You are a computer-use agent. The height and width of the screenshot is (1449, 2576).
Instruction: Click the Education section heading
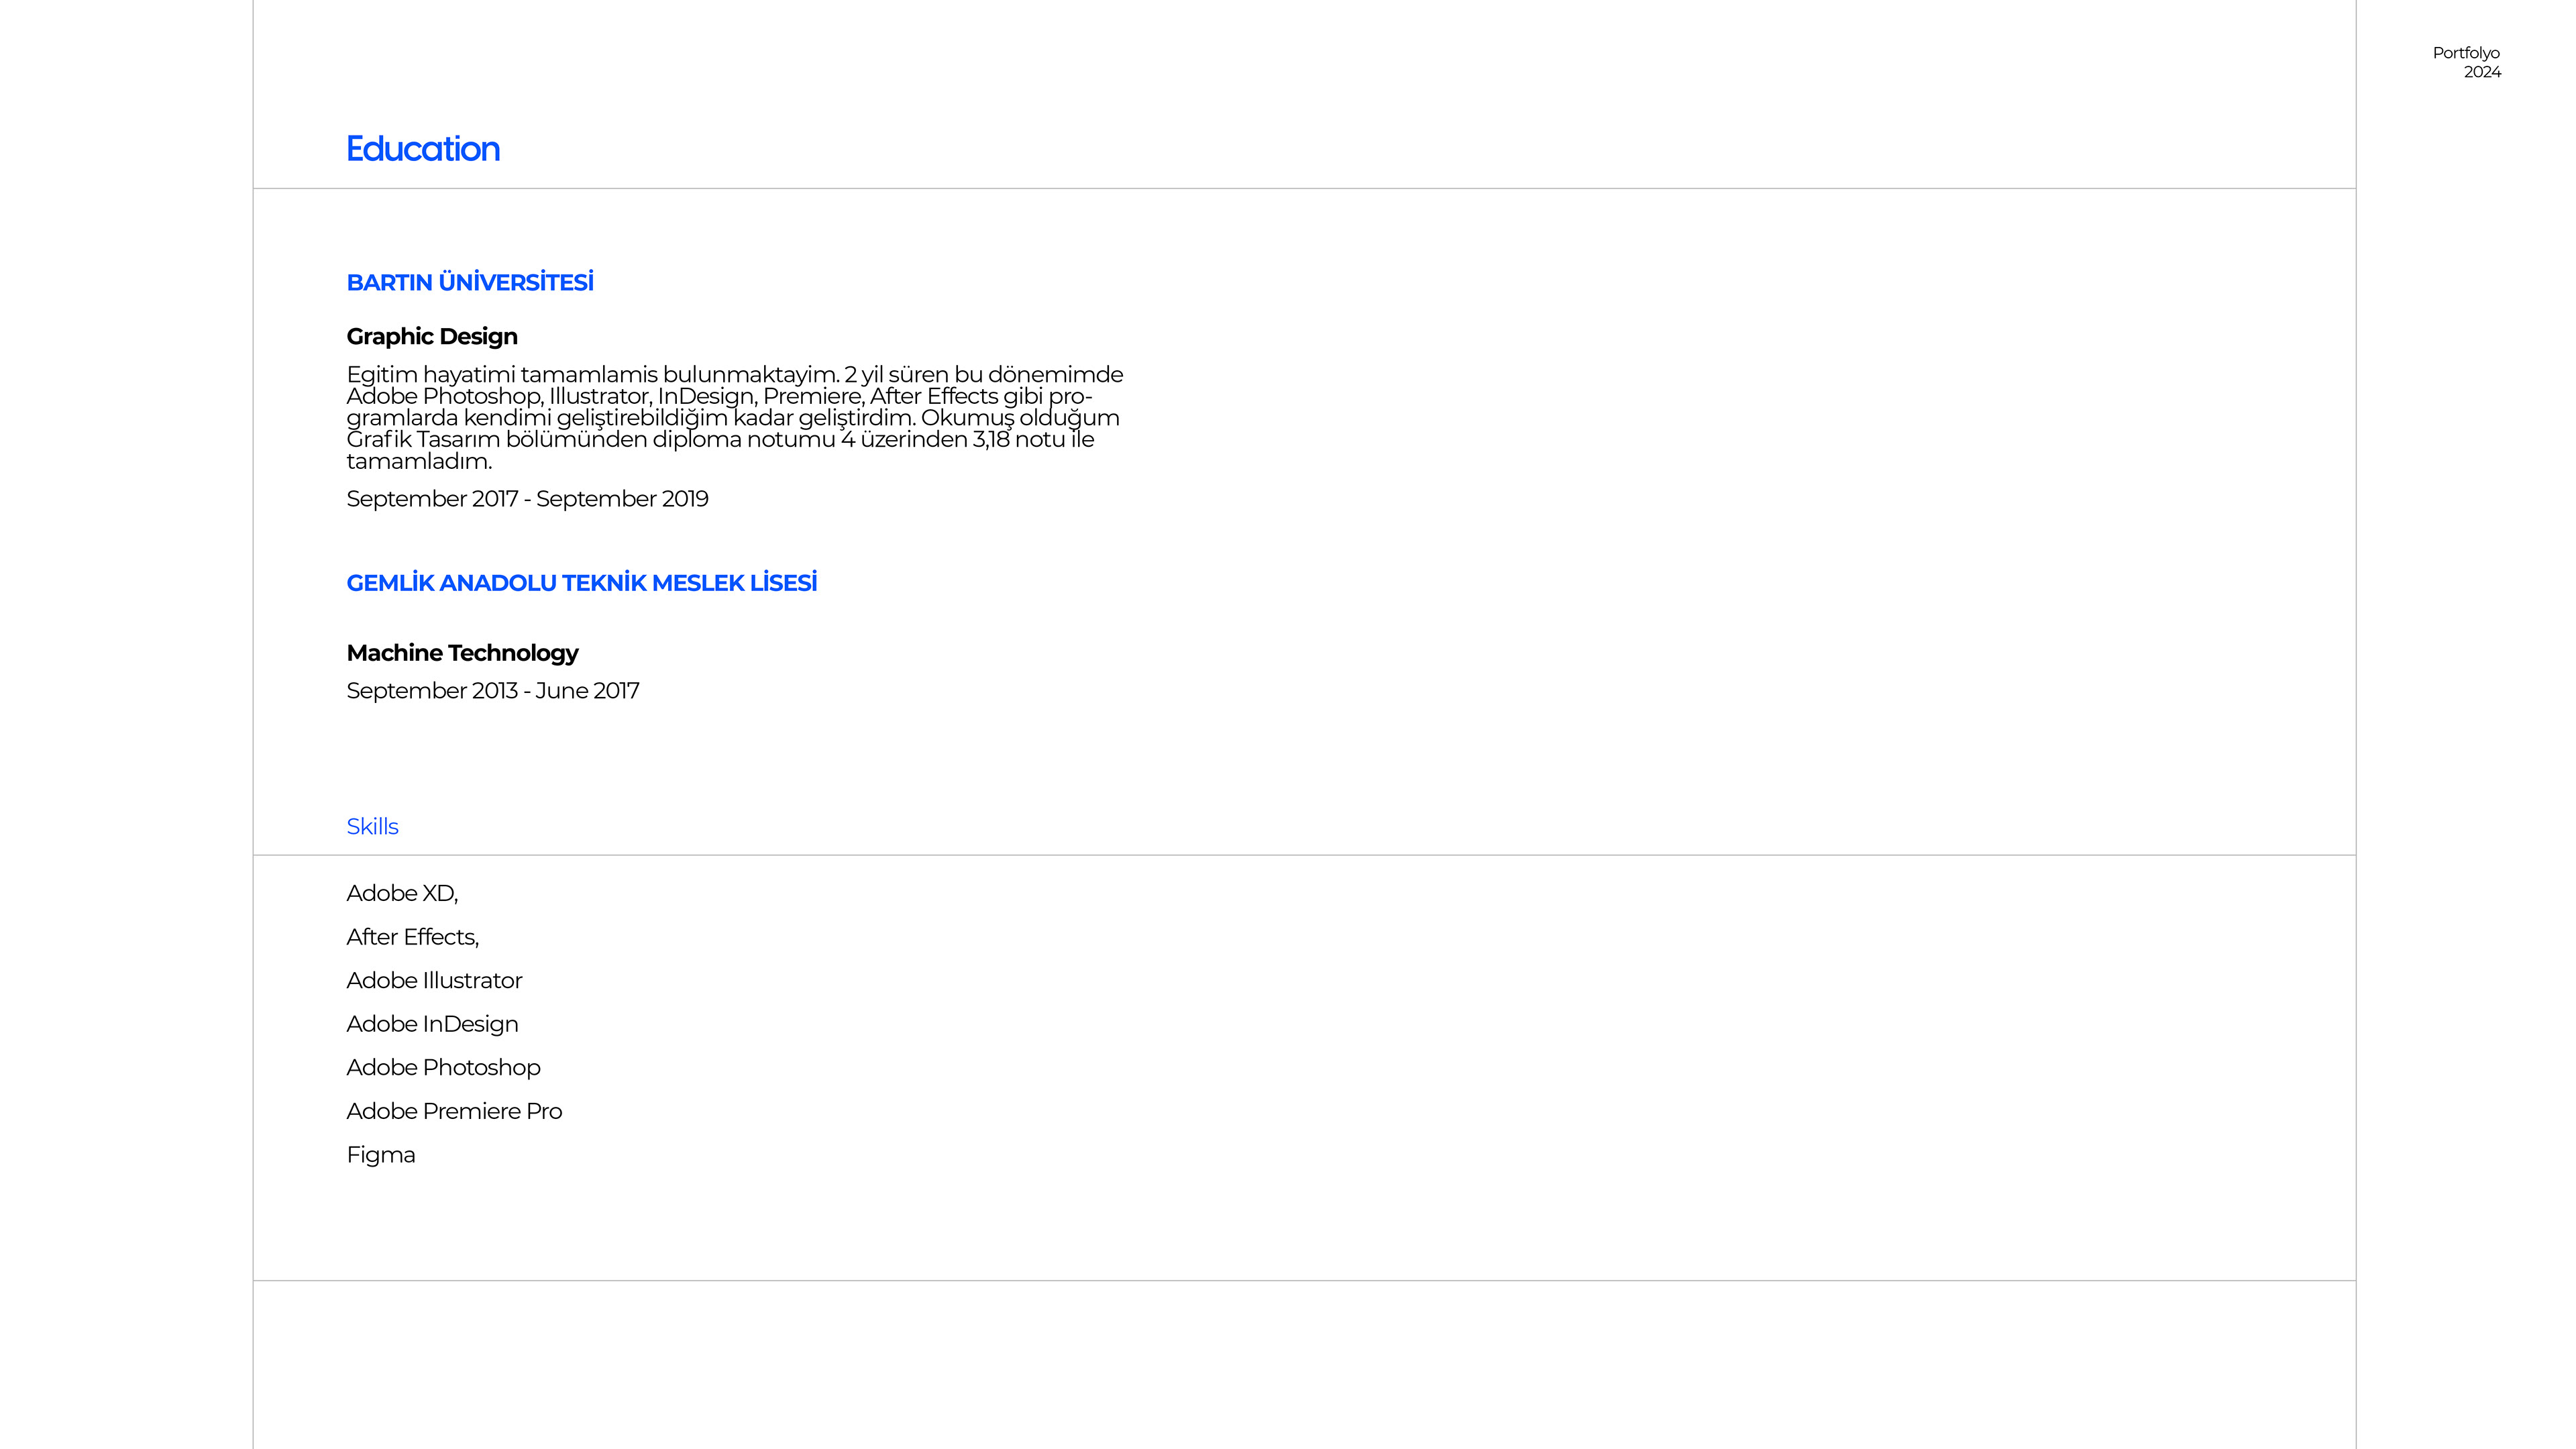pyautogui.click(x=423, y=149)
